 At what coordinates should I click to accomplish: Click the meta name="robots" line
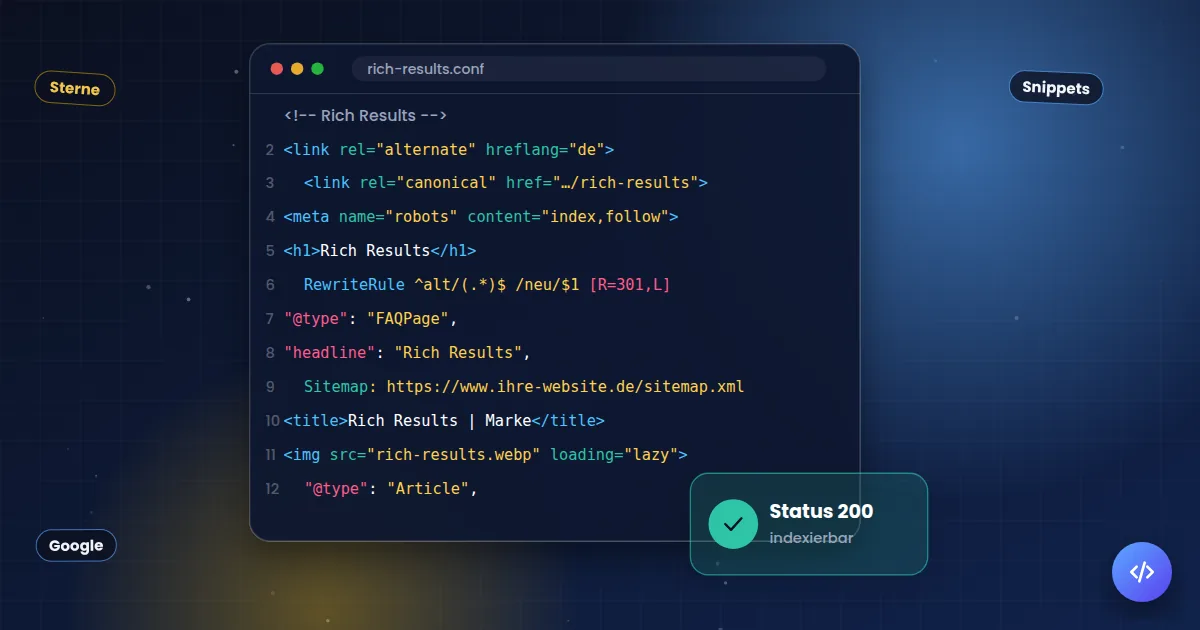click(481, 217)
